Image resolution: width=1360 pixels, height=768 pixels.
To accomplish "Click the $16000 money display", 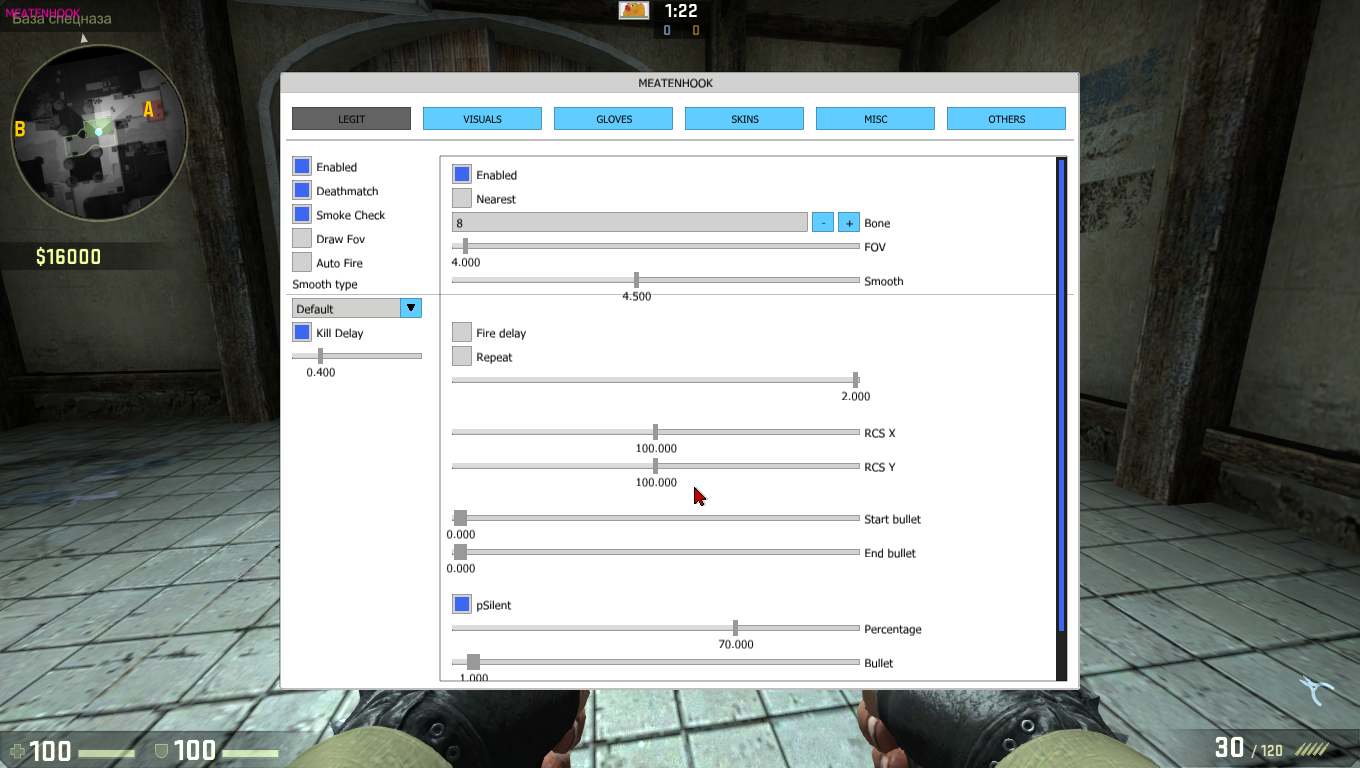I will point(68,257).
